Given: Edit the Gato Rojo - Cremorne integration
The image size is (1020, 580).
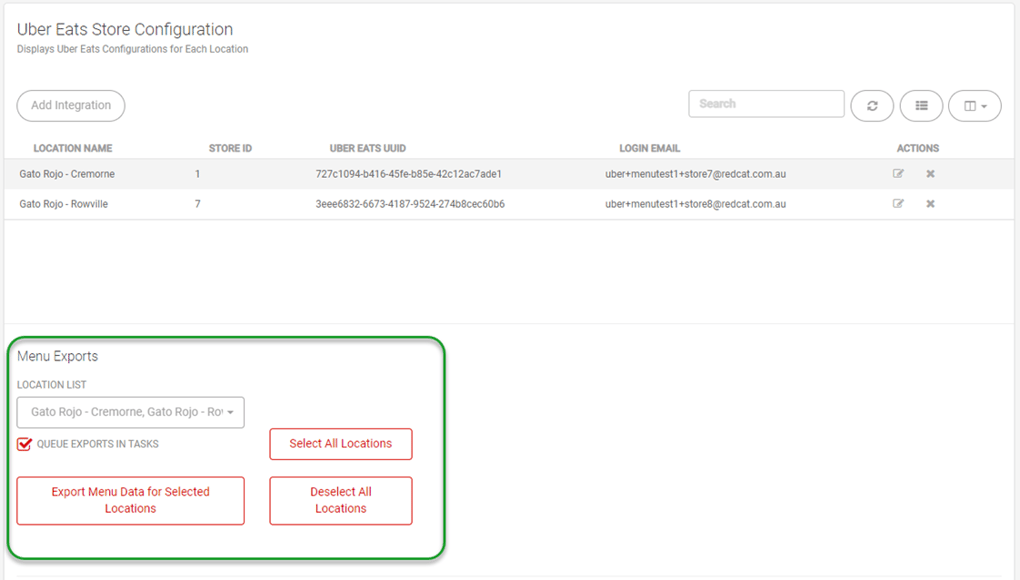Looking at the screenshot, I should [x=898, y=174].
